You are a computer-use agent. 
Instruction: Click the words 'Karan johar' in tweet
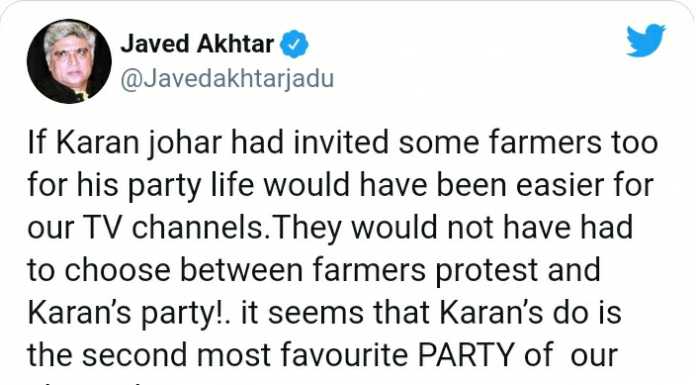139,143
